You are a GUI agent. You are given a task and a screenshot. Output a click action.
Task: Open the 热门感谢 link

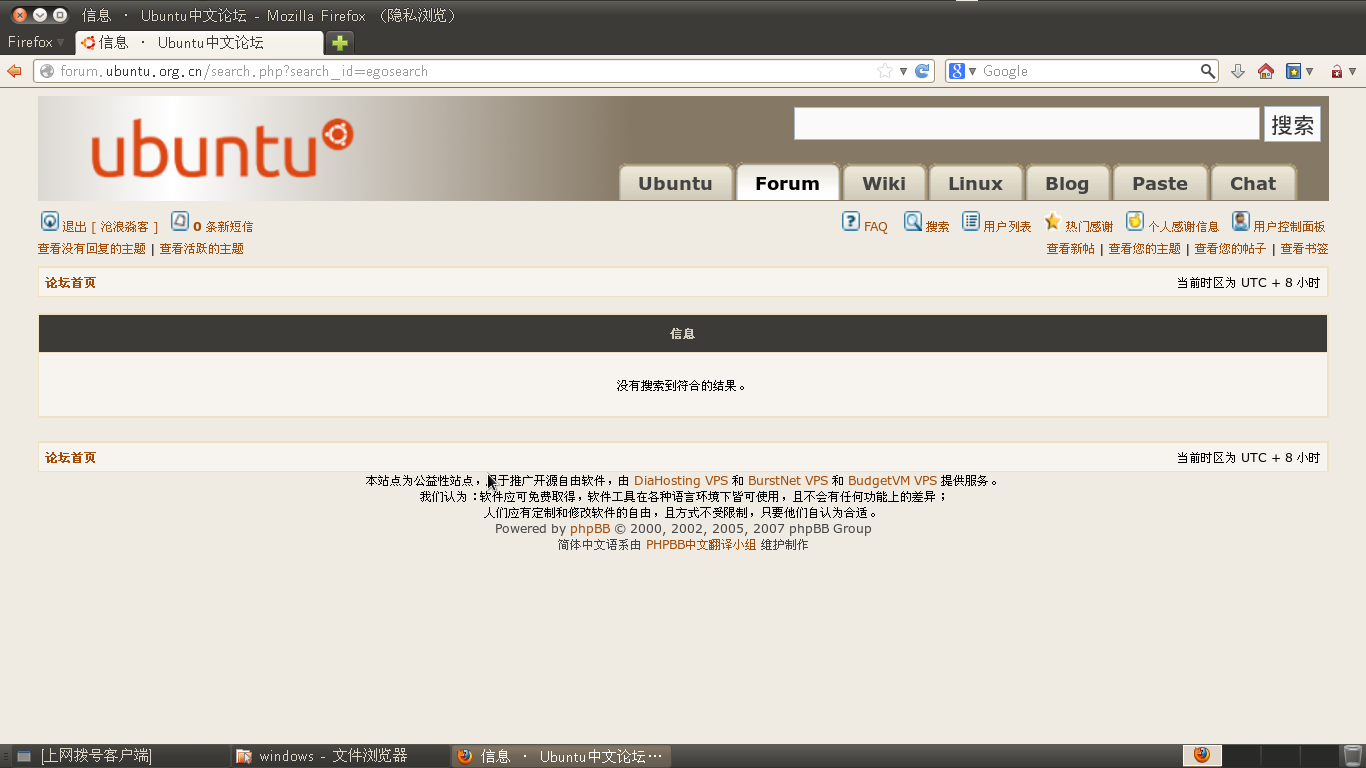pos(1089,227)
